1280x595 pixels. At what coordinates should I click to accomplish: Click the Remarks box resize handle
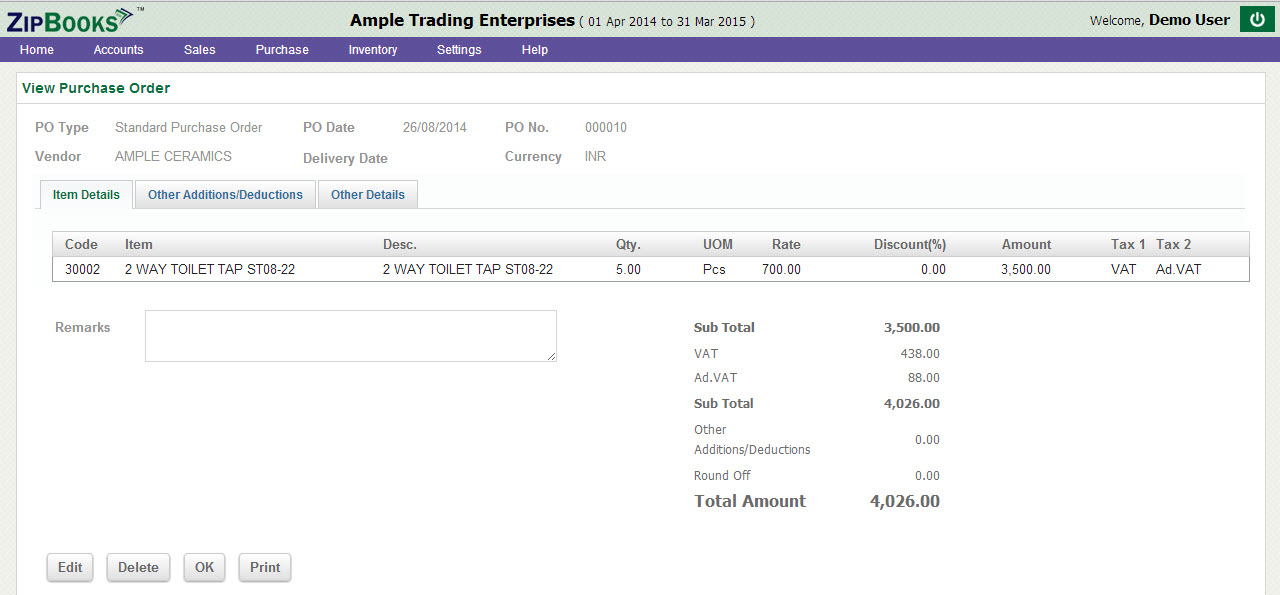coord(551,356)
